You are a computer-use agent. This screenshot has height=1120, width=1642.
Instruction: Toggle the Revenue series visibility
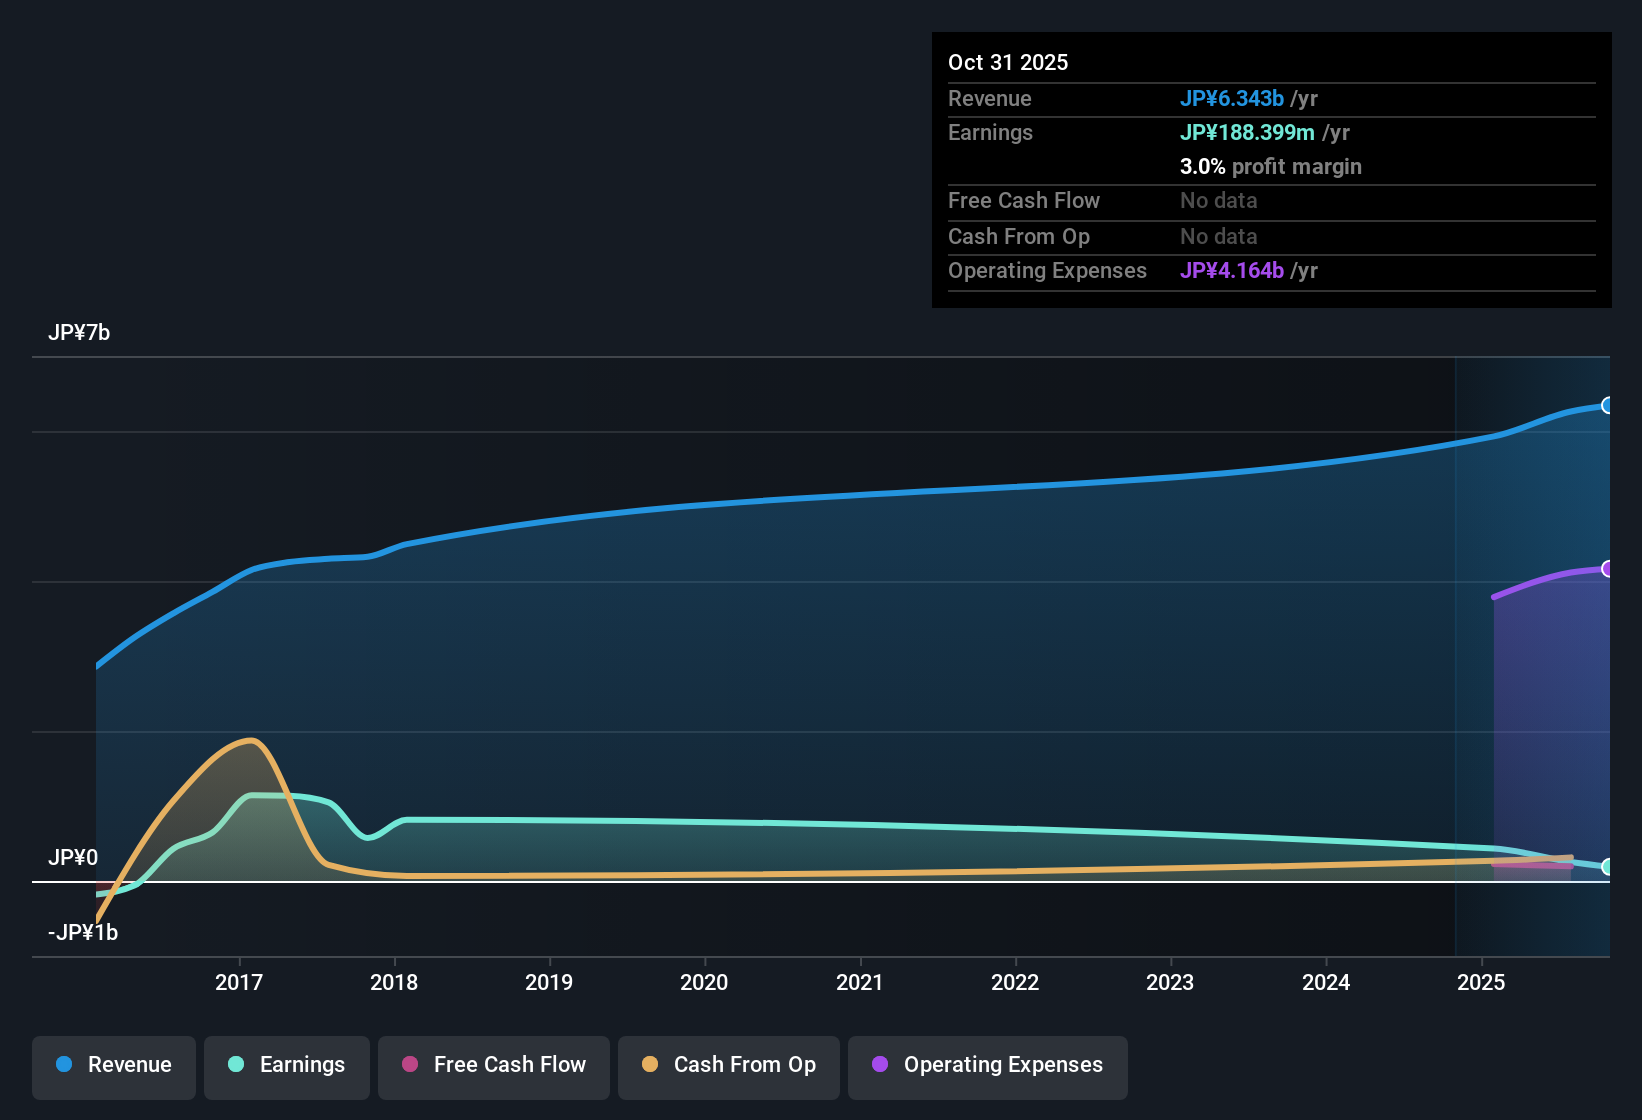(x=113, y=1065)
